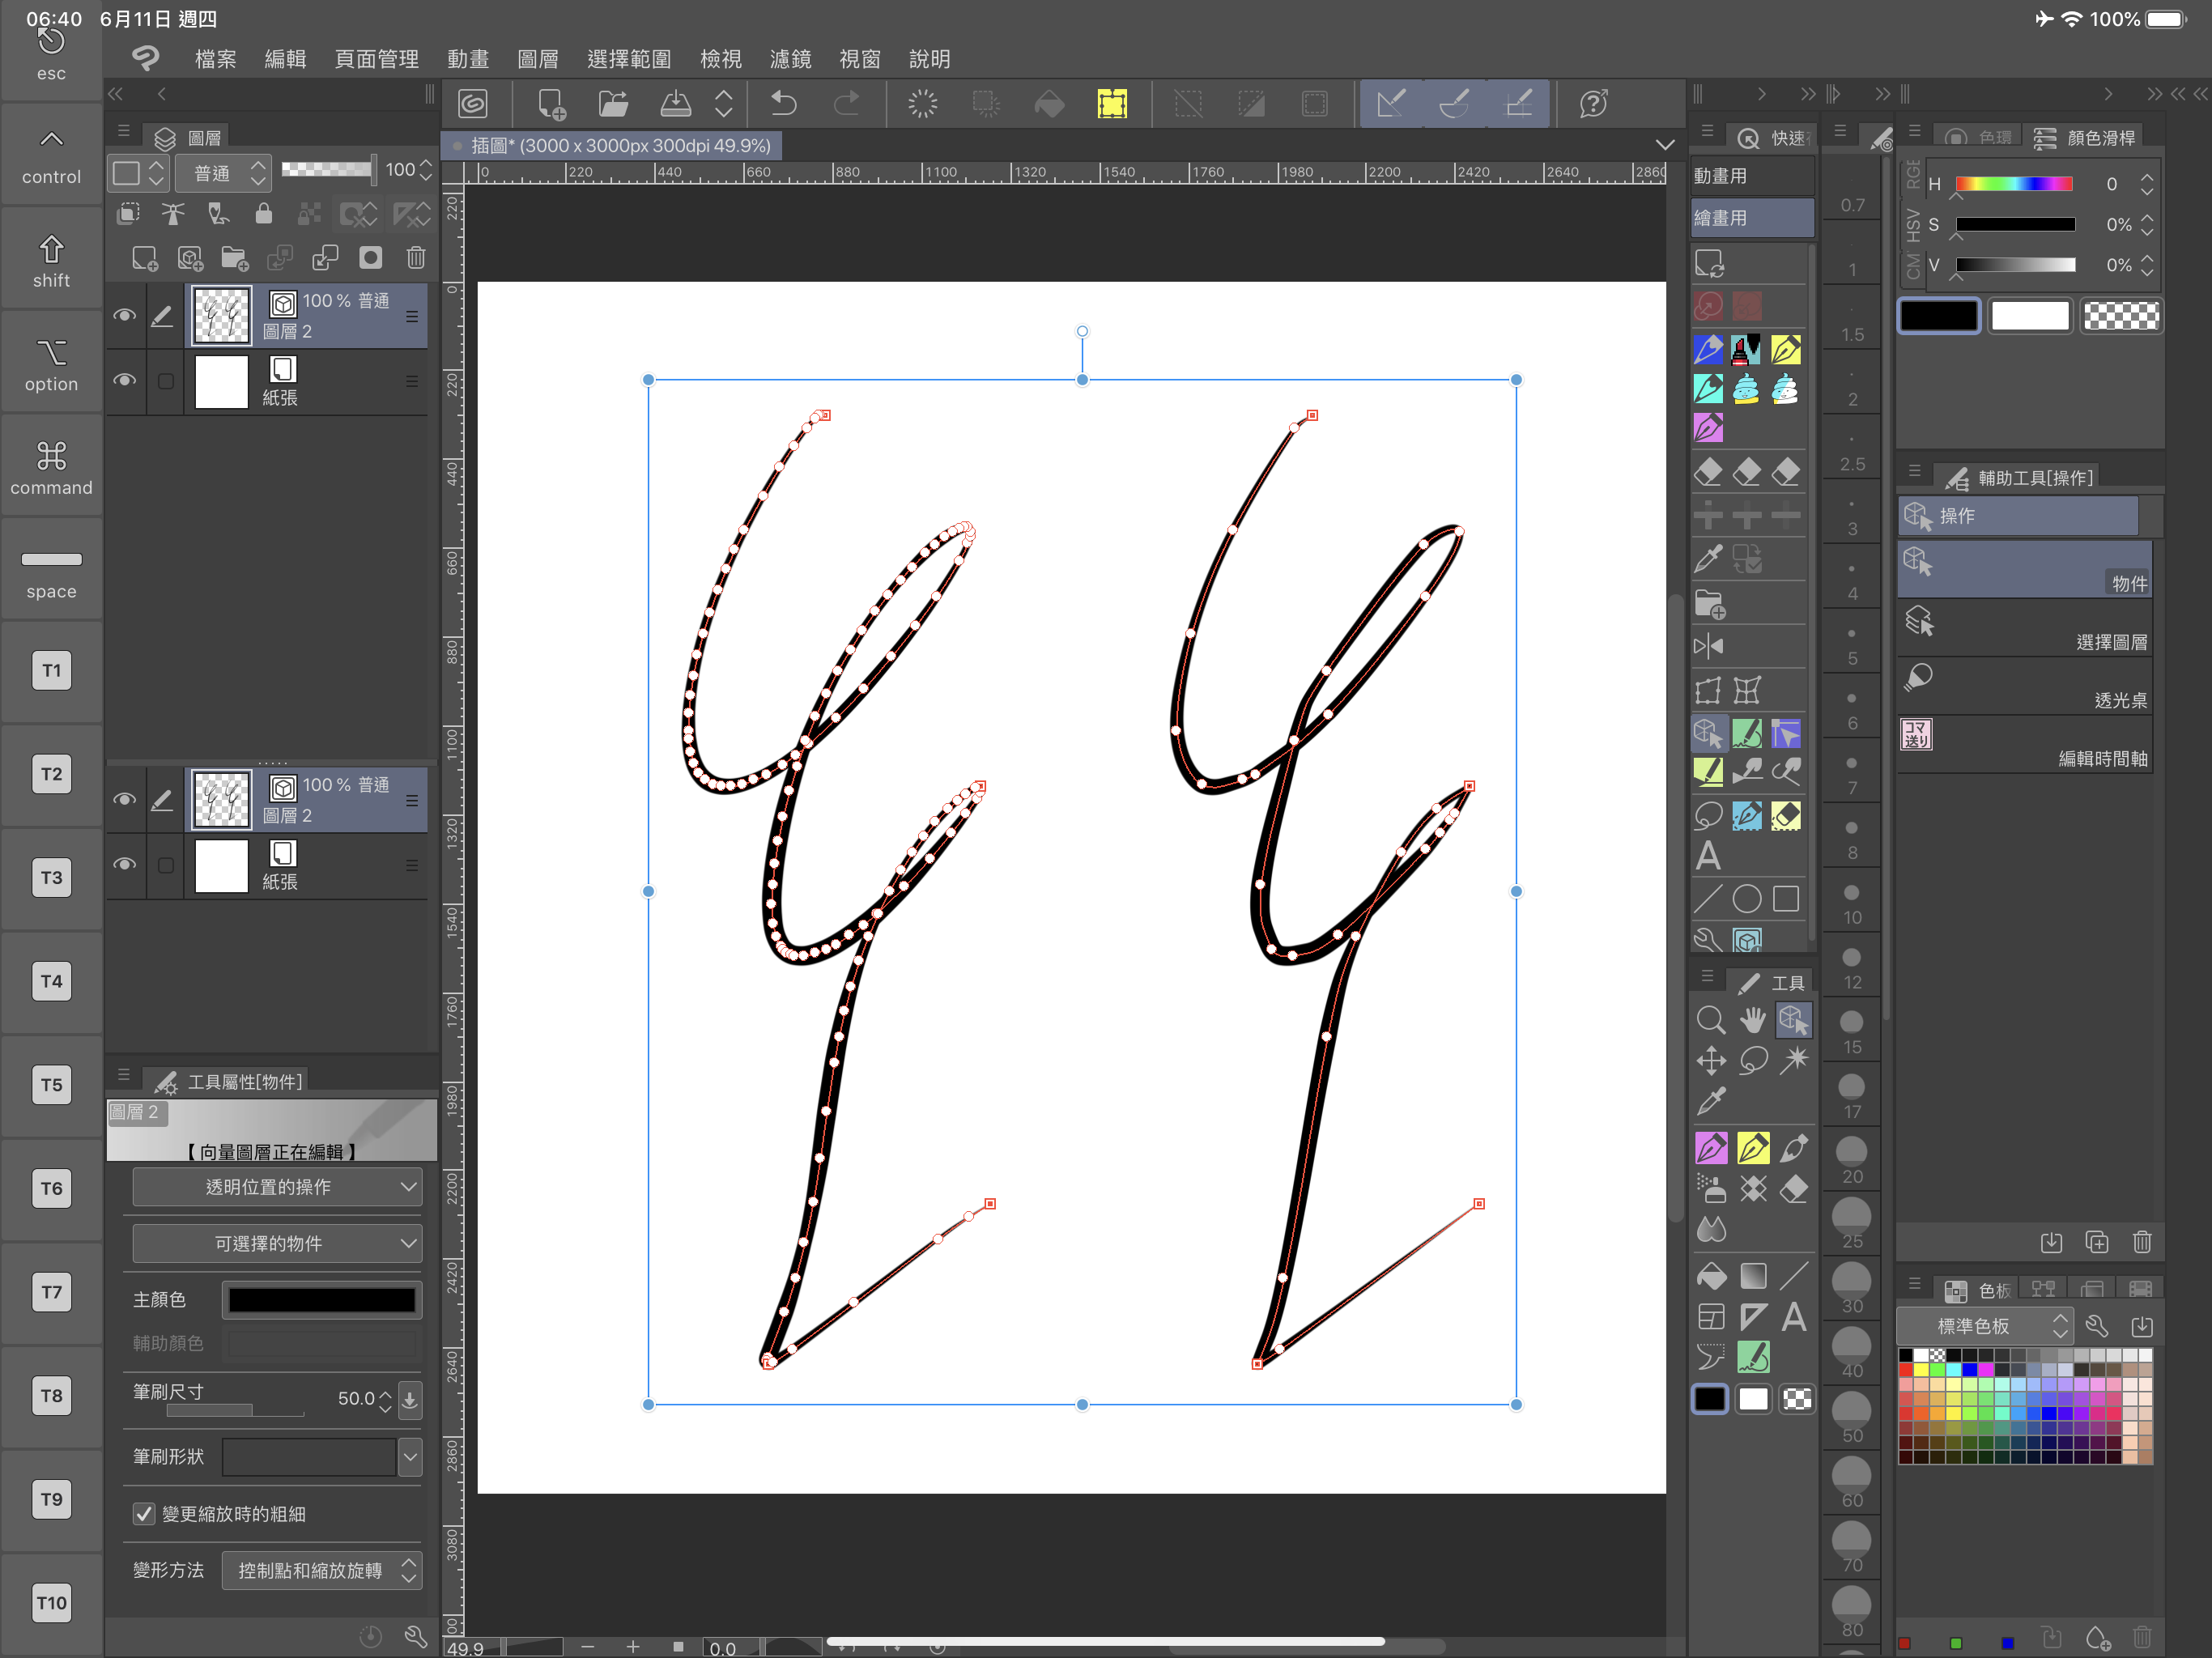Switch to the 顏色滑桿 tab
The image size is (2212, 1658).
[x=2086, y=138]
